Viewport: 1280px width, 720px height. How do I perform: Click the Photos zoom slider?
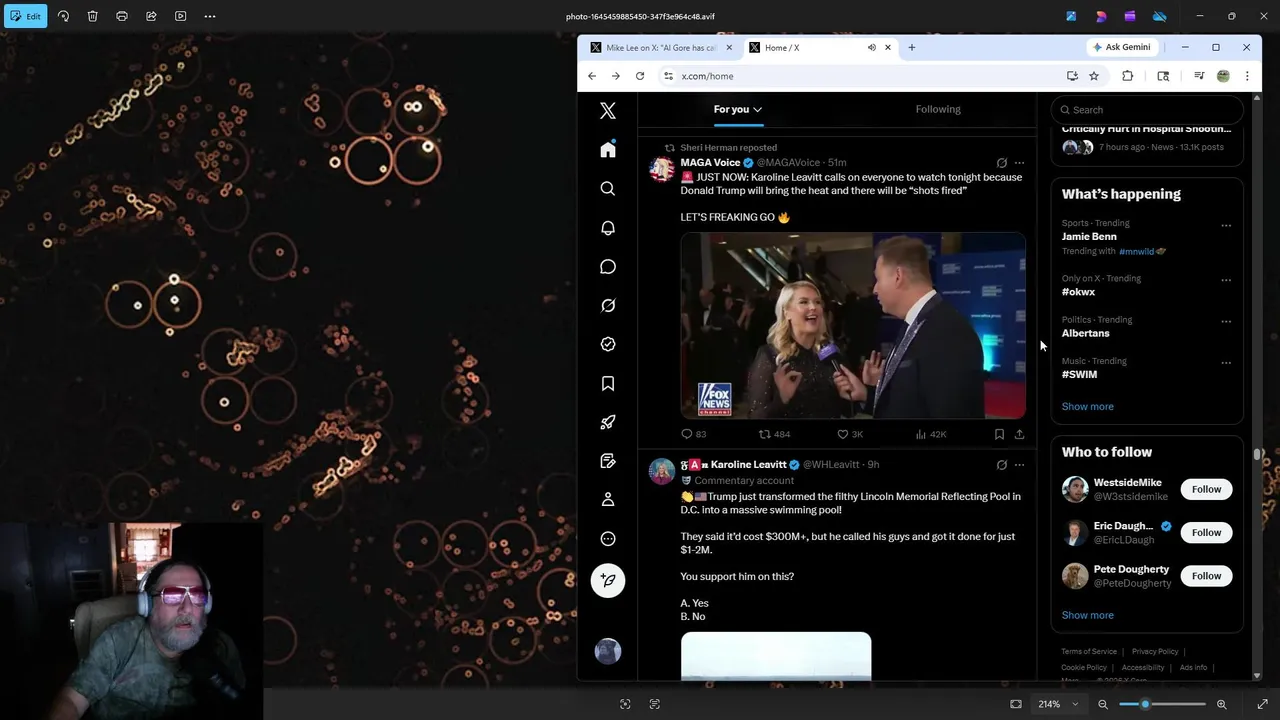(1162, 704)
